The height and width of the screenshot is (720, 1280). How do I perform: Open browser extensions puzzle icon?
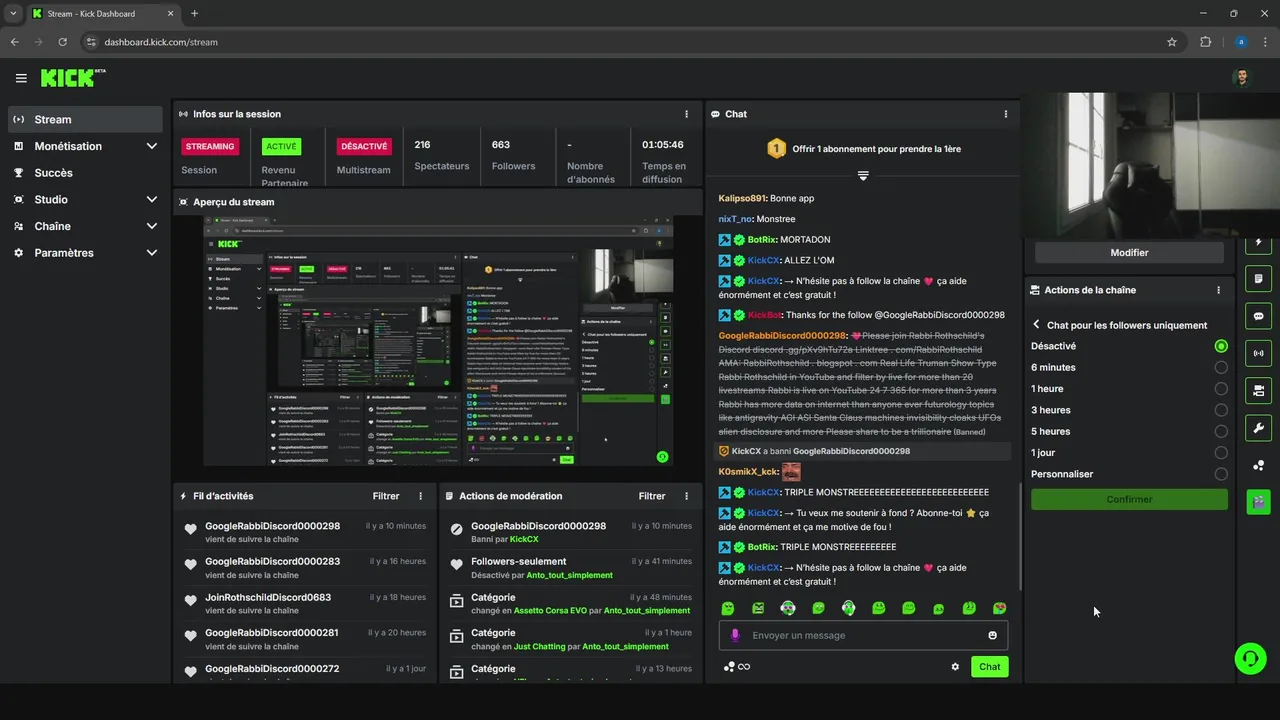pos(1205,42)
